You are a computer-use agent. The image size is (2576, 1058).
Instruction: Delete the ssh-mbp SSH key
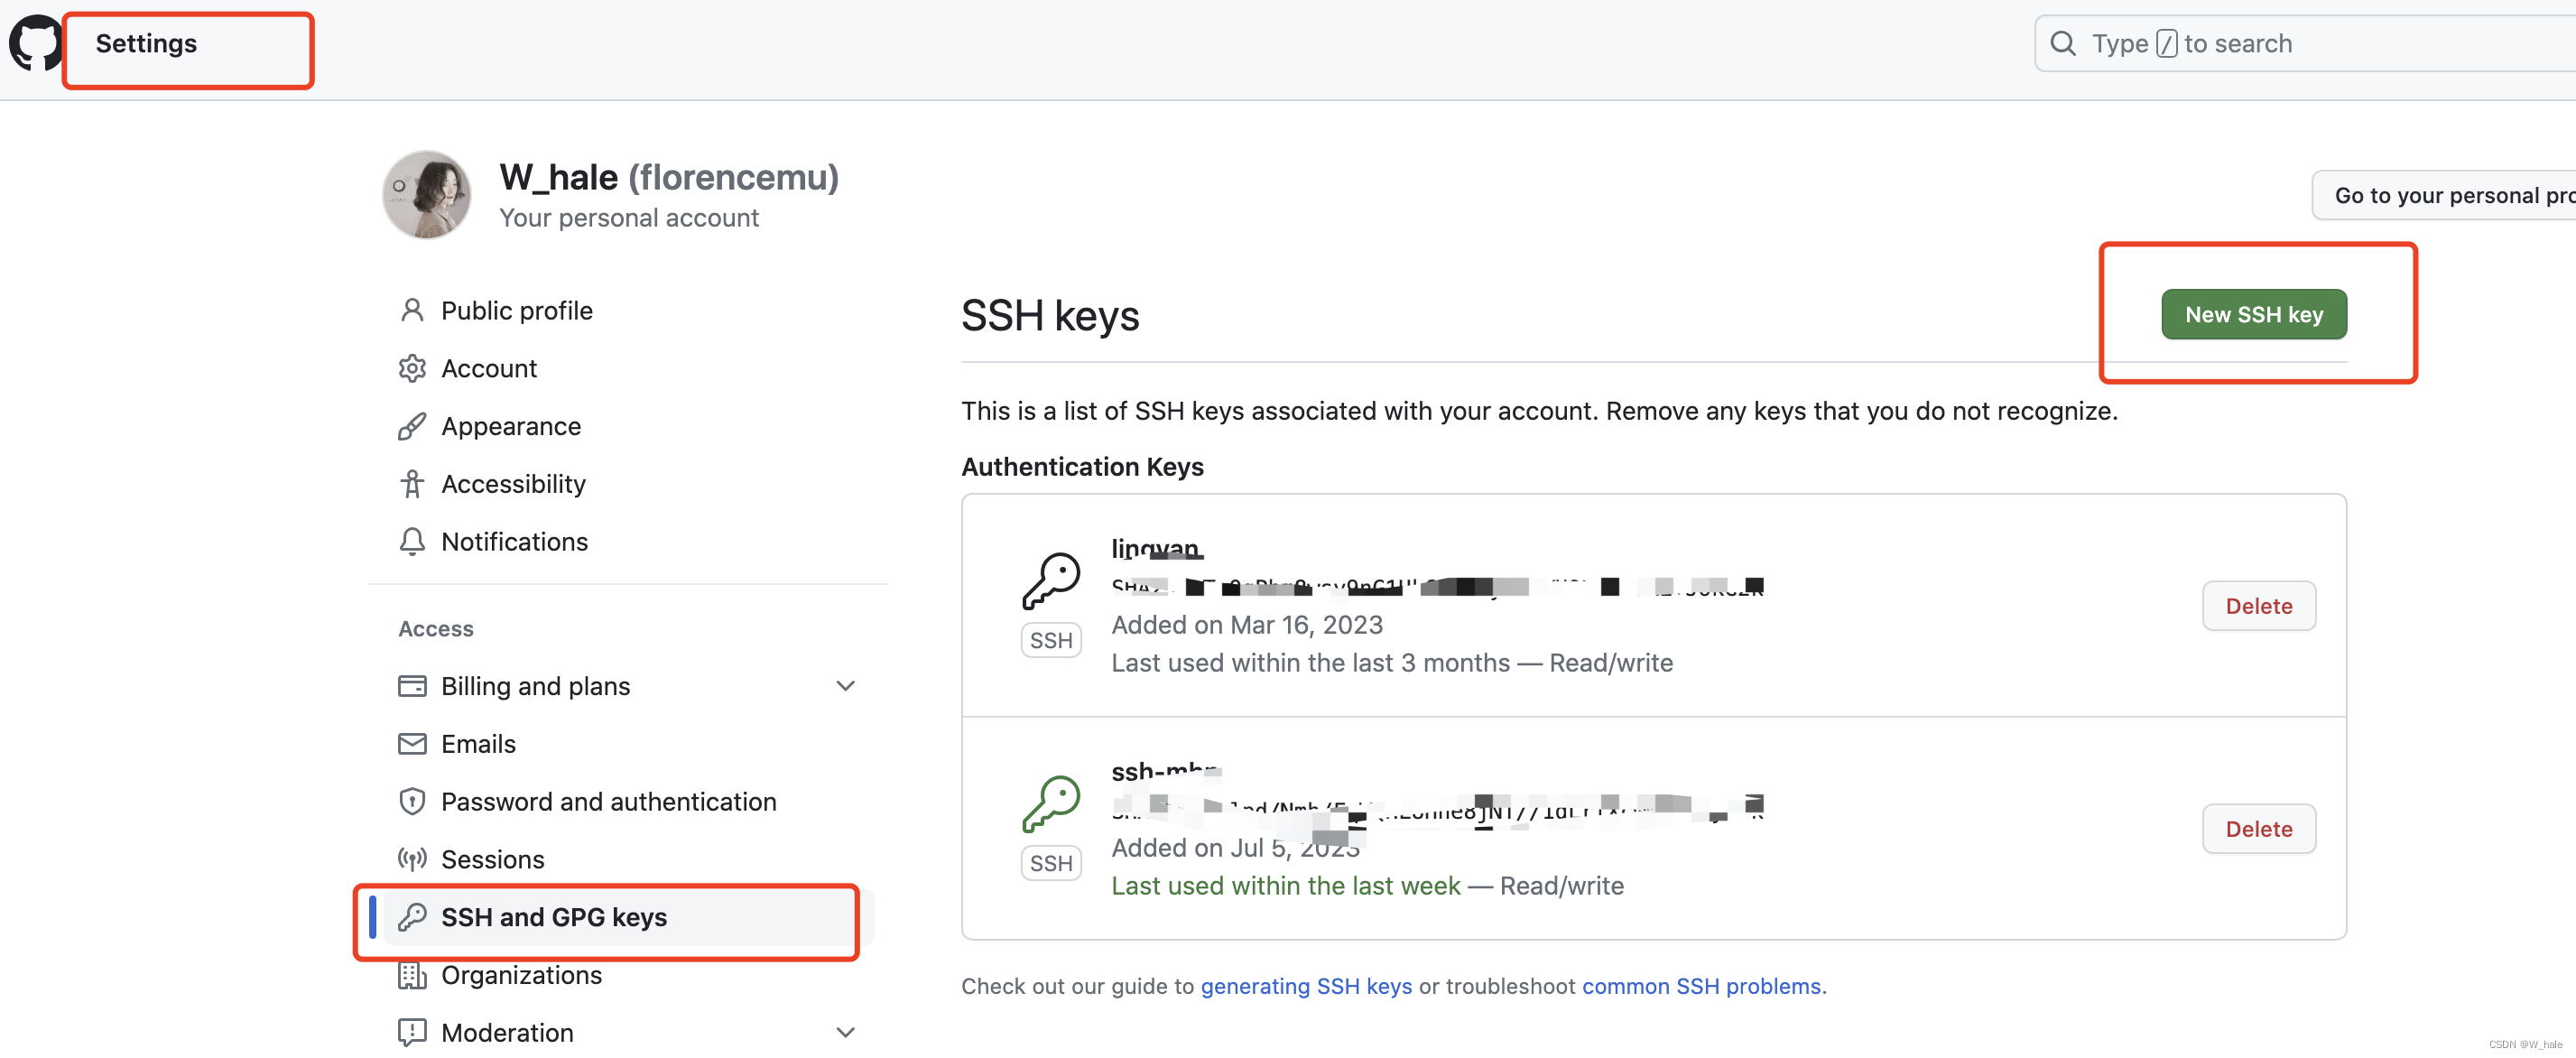[2259, 828]
